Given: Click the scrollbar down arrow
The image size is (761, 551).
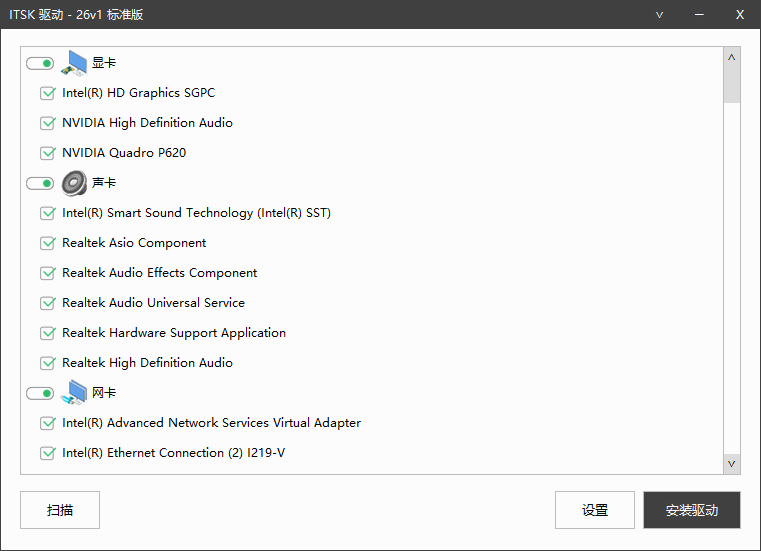Looking at the screenshot, I should tap(732, 463).
